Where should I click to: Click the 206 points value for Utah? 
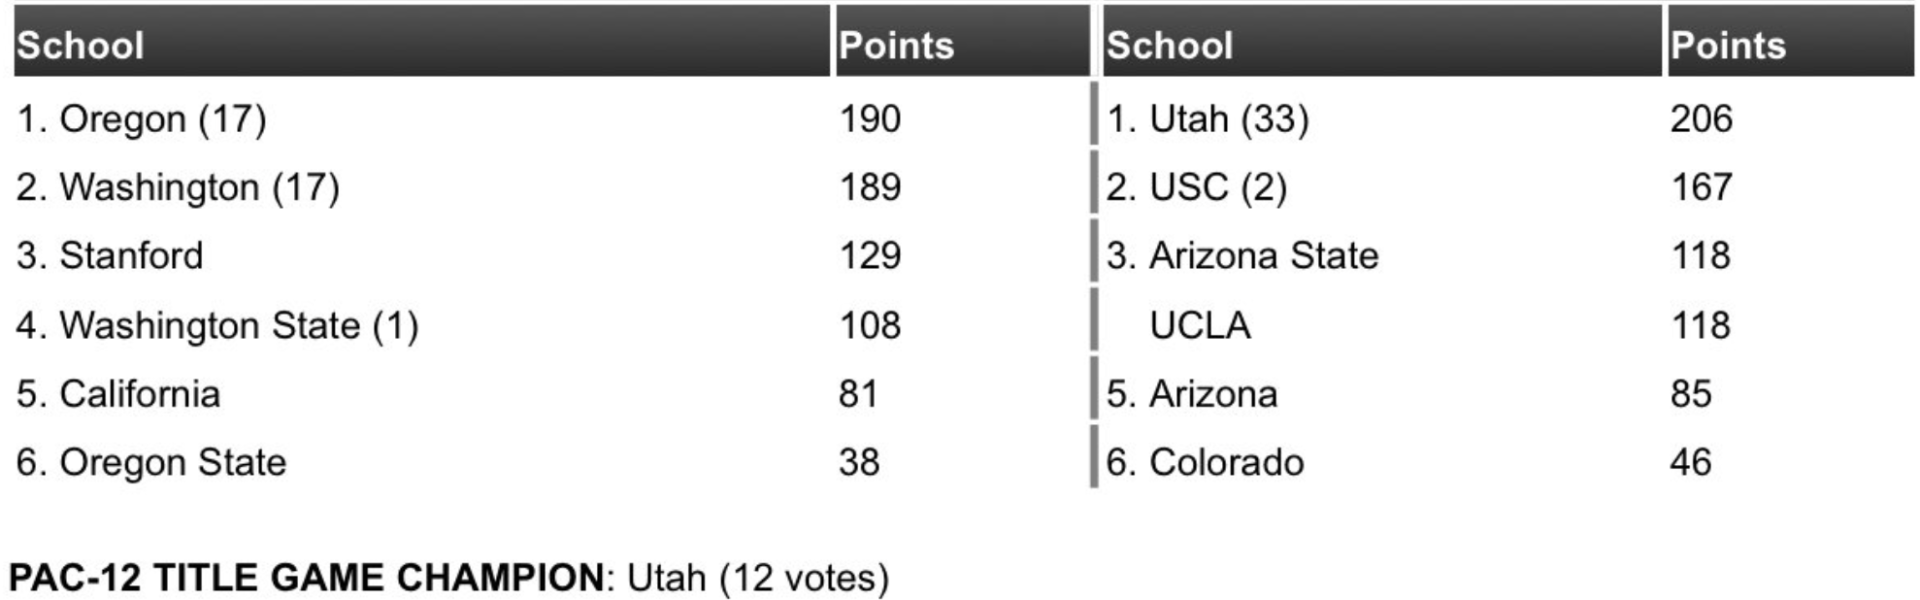click(x=1701, y=119)
